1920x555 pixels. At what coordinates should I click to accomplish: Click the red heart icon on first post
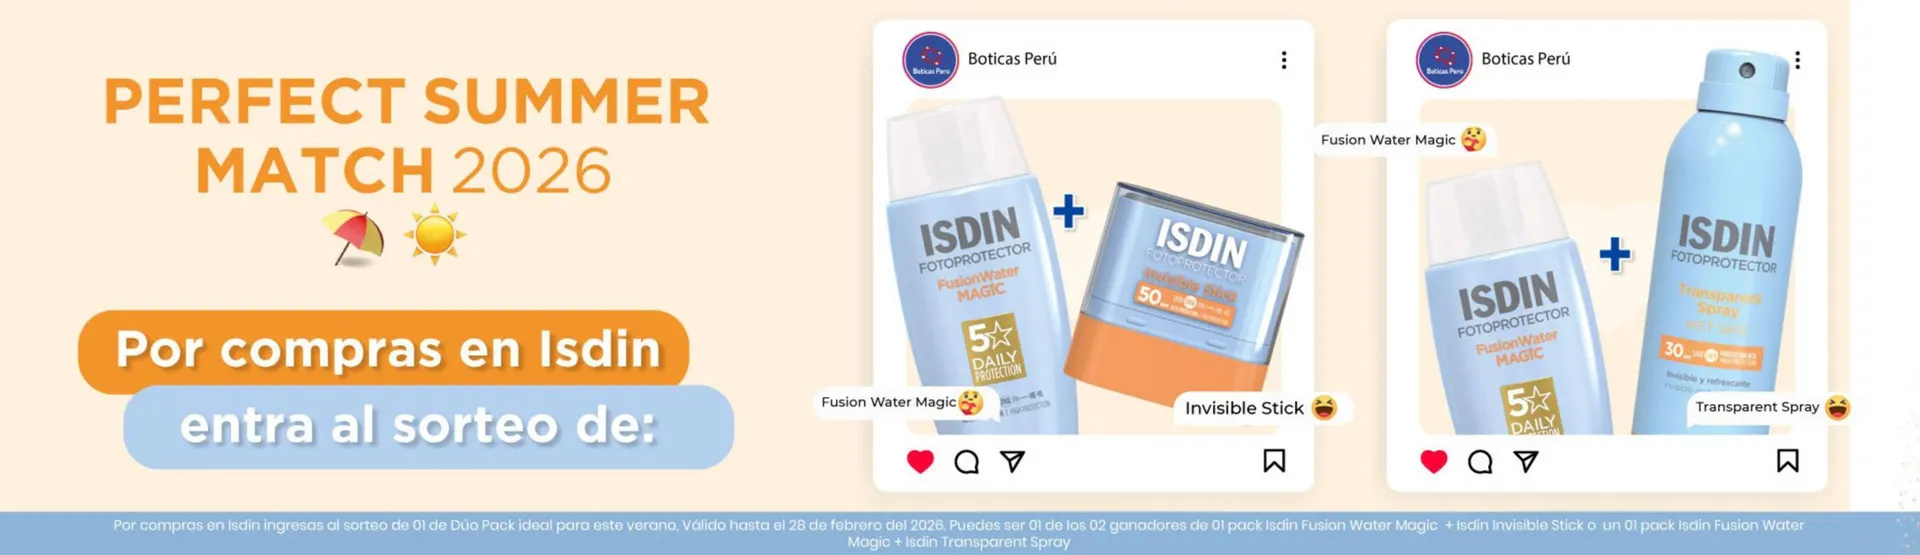pos(920,461)
